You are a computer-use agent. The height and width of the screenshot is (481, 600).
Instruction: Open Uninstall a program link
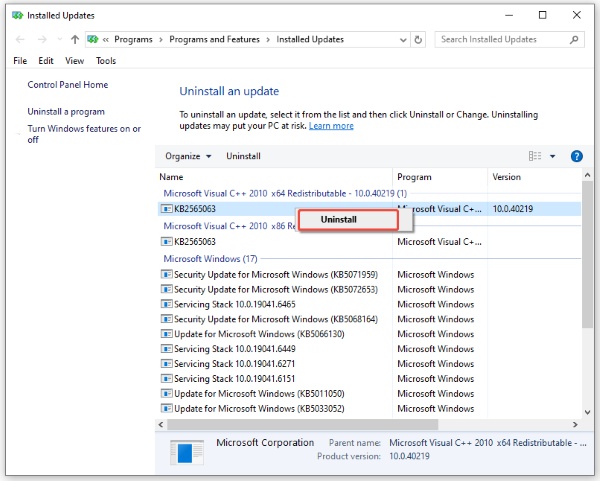click(x=66, y=112)
